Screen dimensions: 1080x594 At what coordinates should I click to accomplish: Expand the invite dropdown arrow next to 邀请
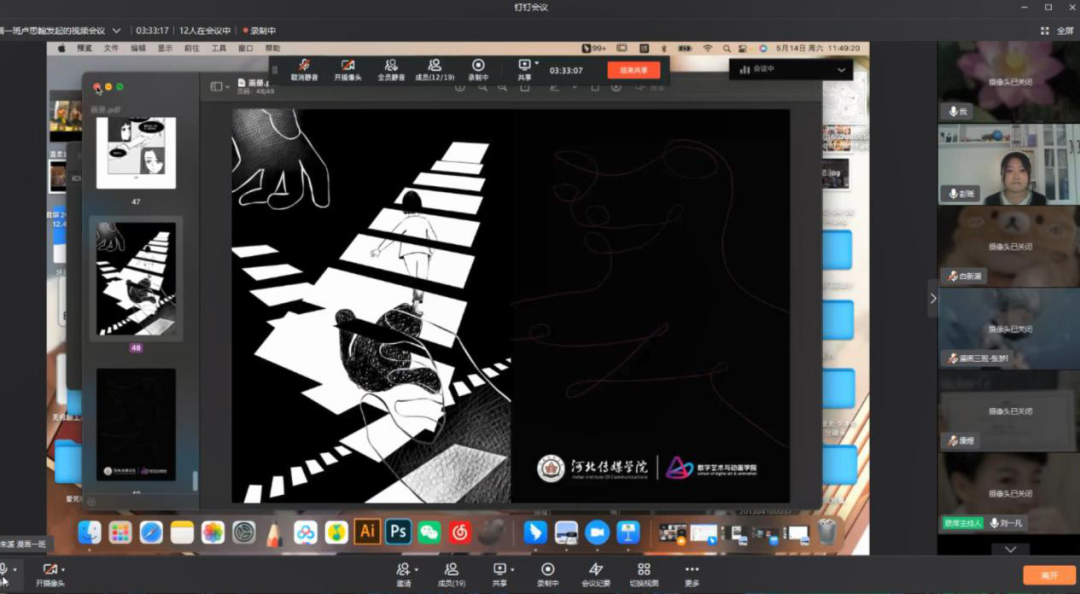pos(416,570)
